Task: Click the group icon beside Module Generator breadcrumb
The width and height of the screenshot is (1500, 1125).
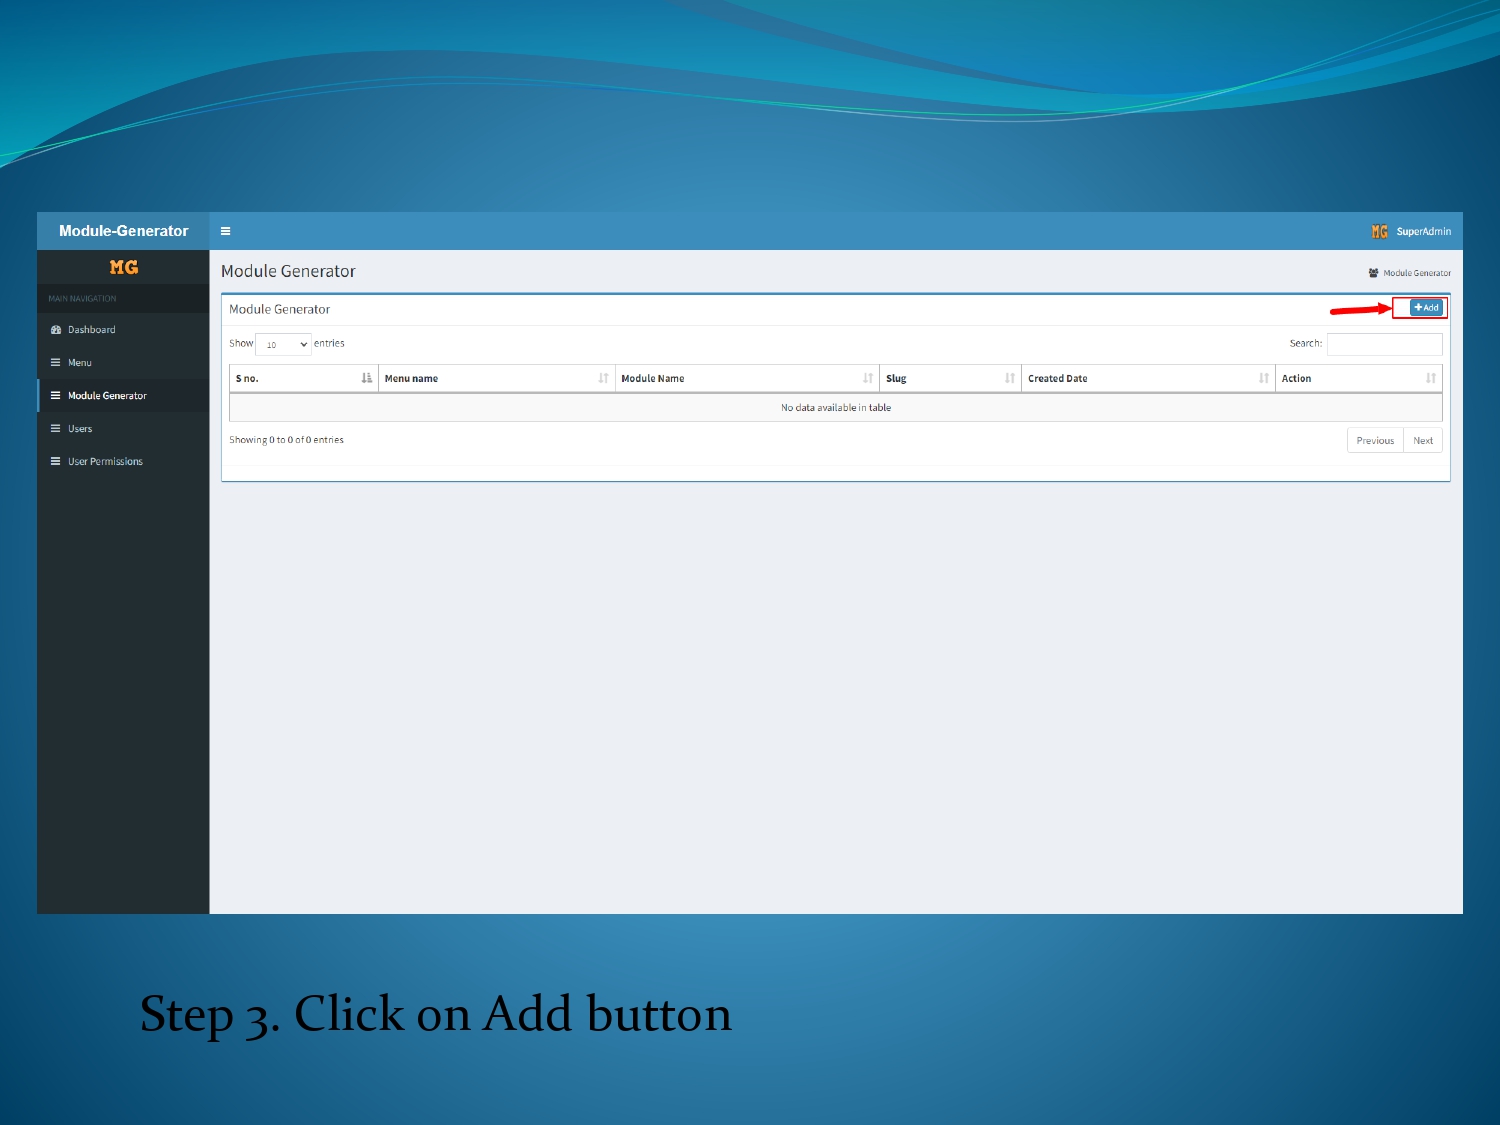Action: tap(1371, 272)
